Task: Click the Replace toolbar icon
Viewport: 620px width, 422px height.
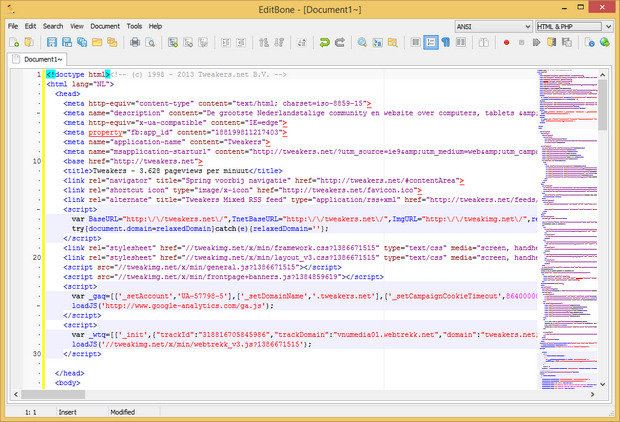Action: pyautogui.click(x=378, y=42)
